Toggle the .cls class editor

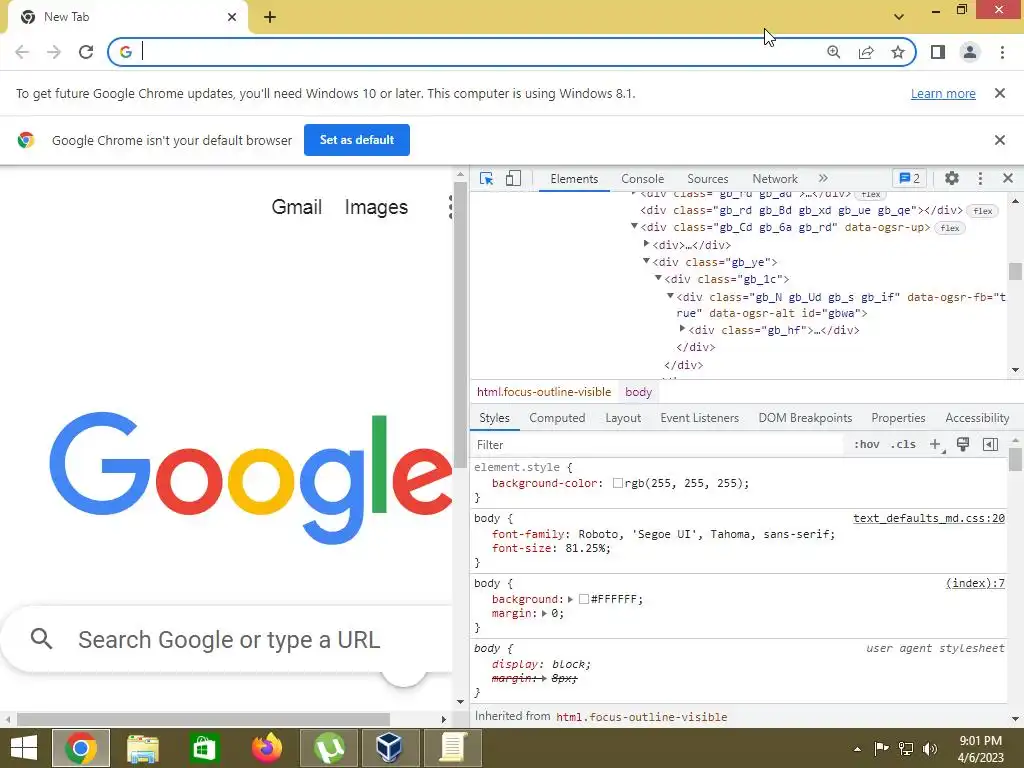coord(903,445)
